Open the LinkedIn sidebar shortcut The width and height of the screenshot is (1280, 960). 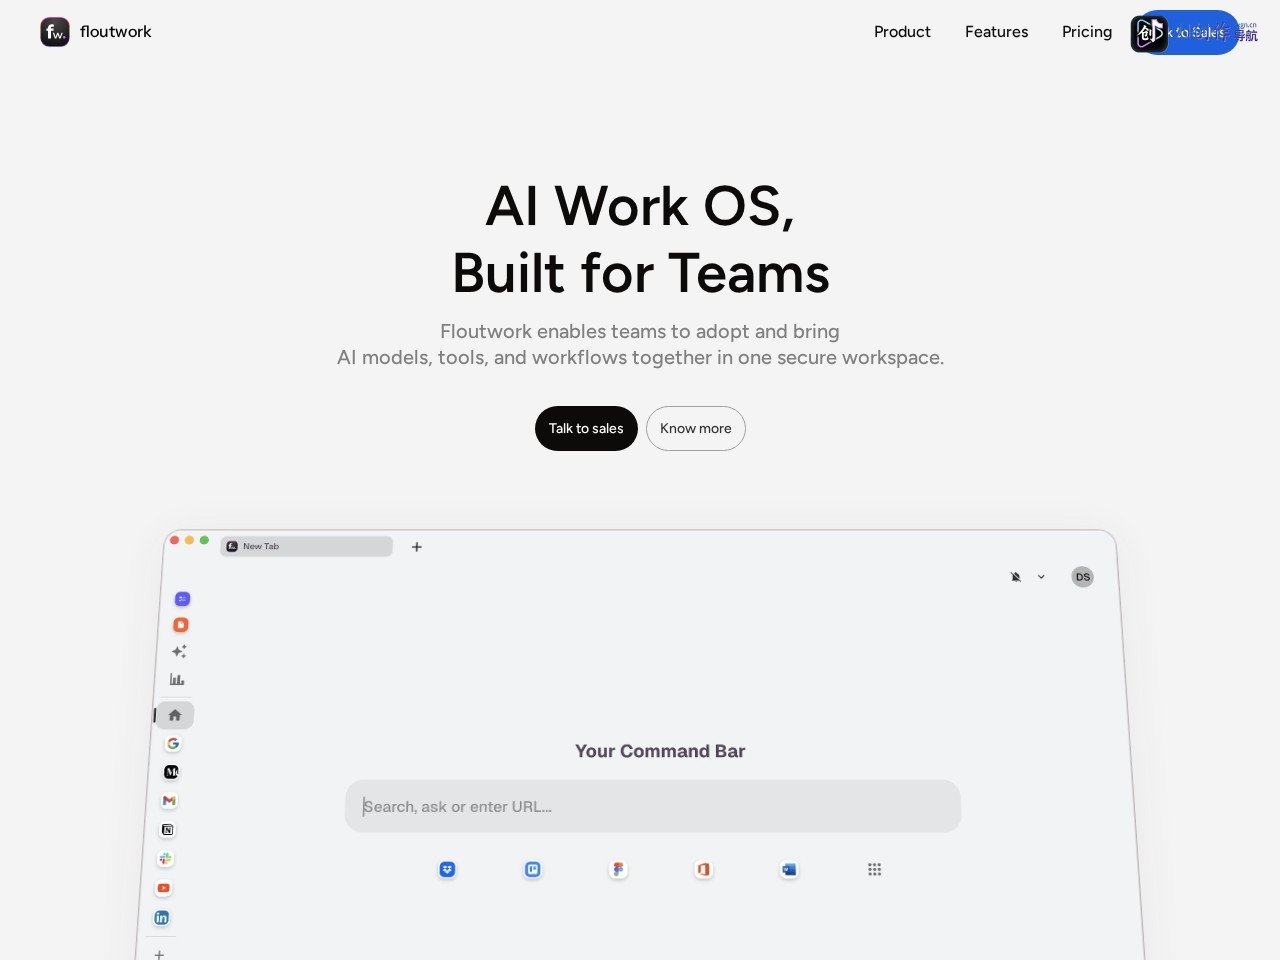coord(161,918)
